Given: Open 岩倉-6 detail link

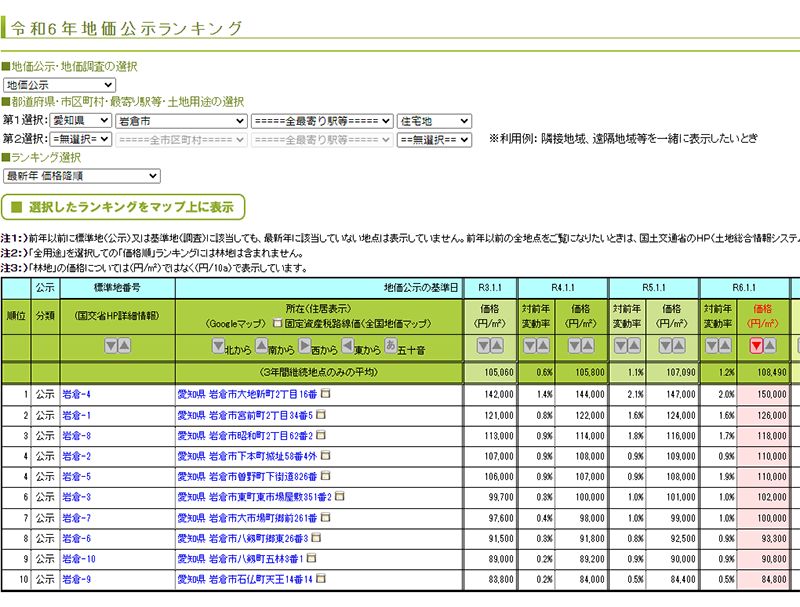Looking at the screenshot, I should (77, 539).
